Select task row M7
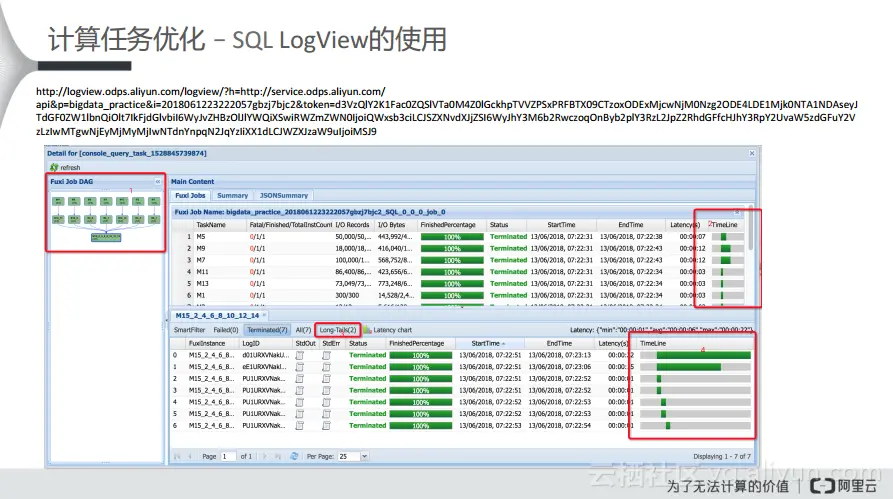This screenshot has width=893, height=499. pyautogui.click(x=459, y=260)
